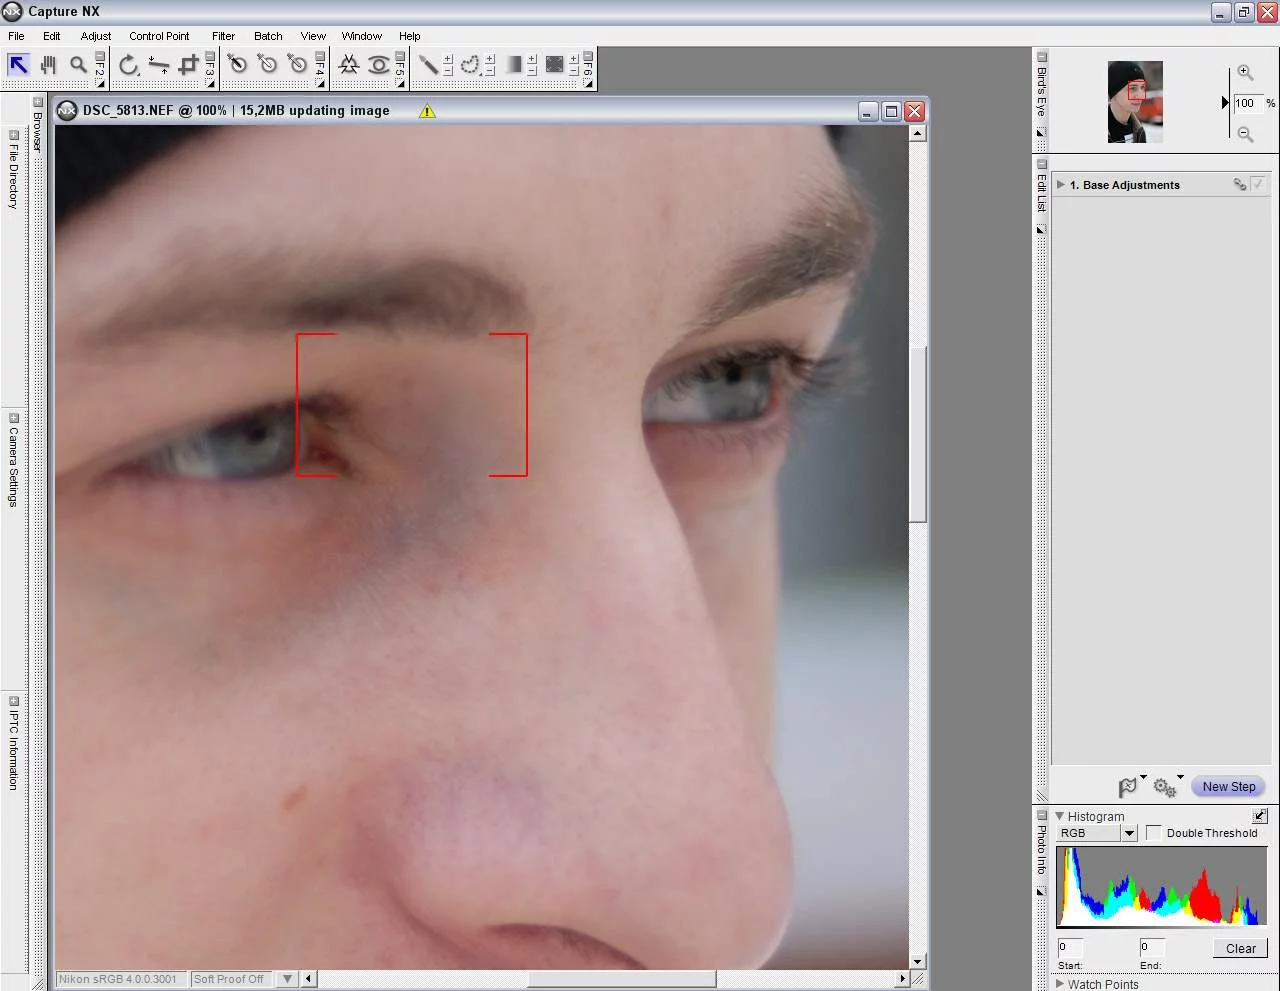
Task: Select the Direct Select arrow tool
Action: pyautogui.click(x=17, y=64)
